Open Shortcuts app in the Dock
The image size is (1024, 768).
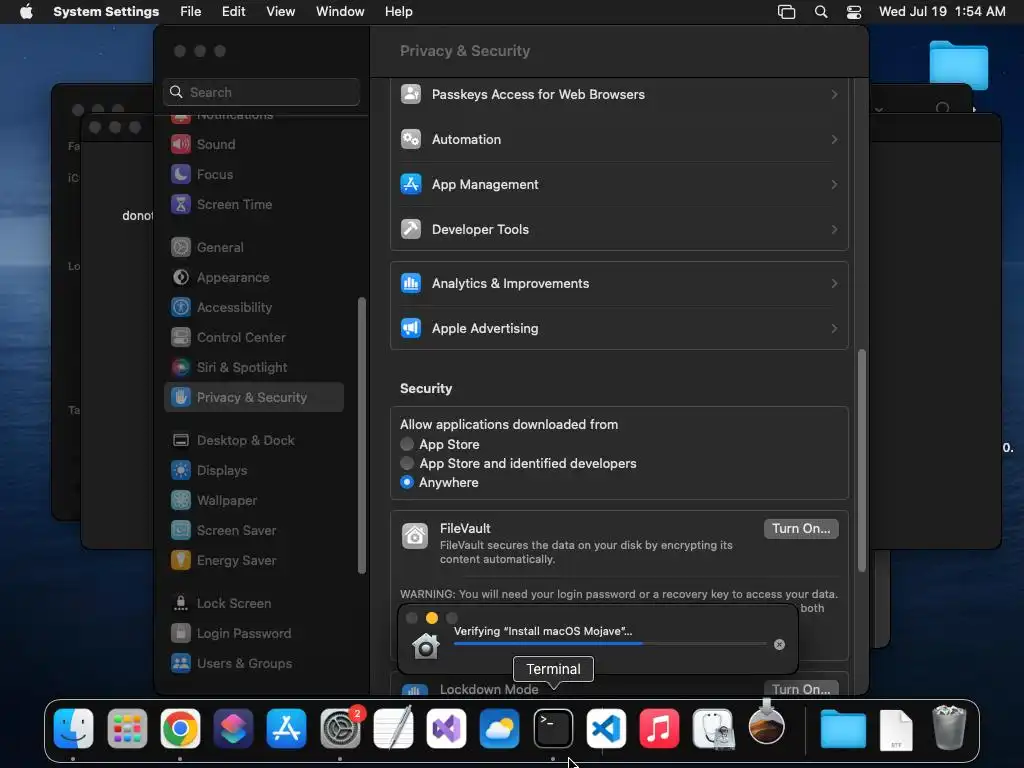[x=233, y=728]
